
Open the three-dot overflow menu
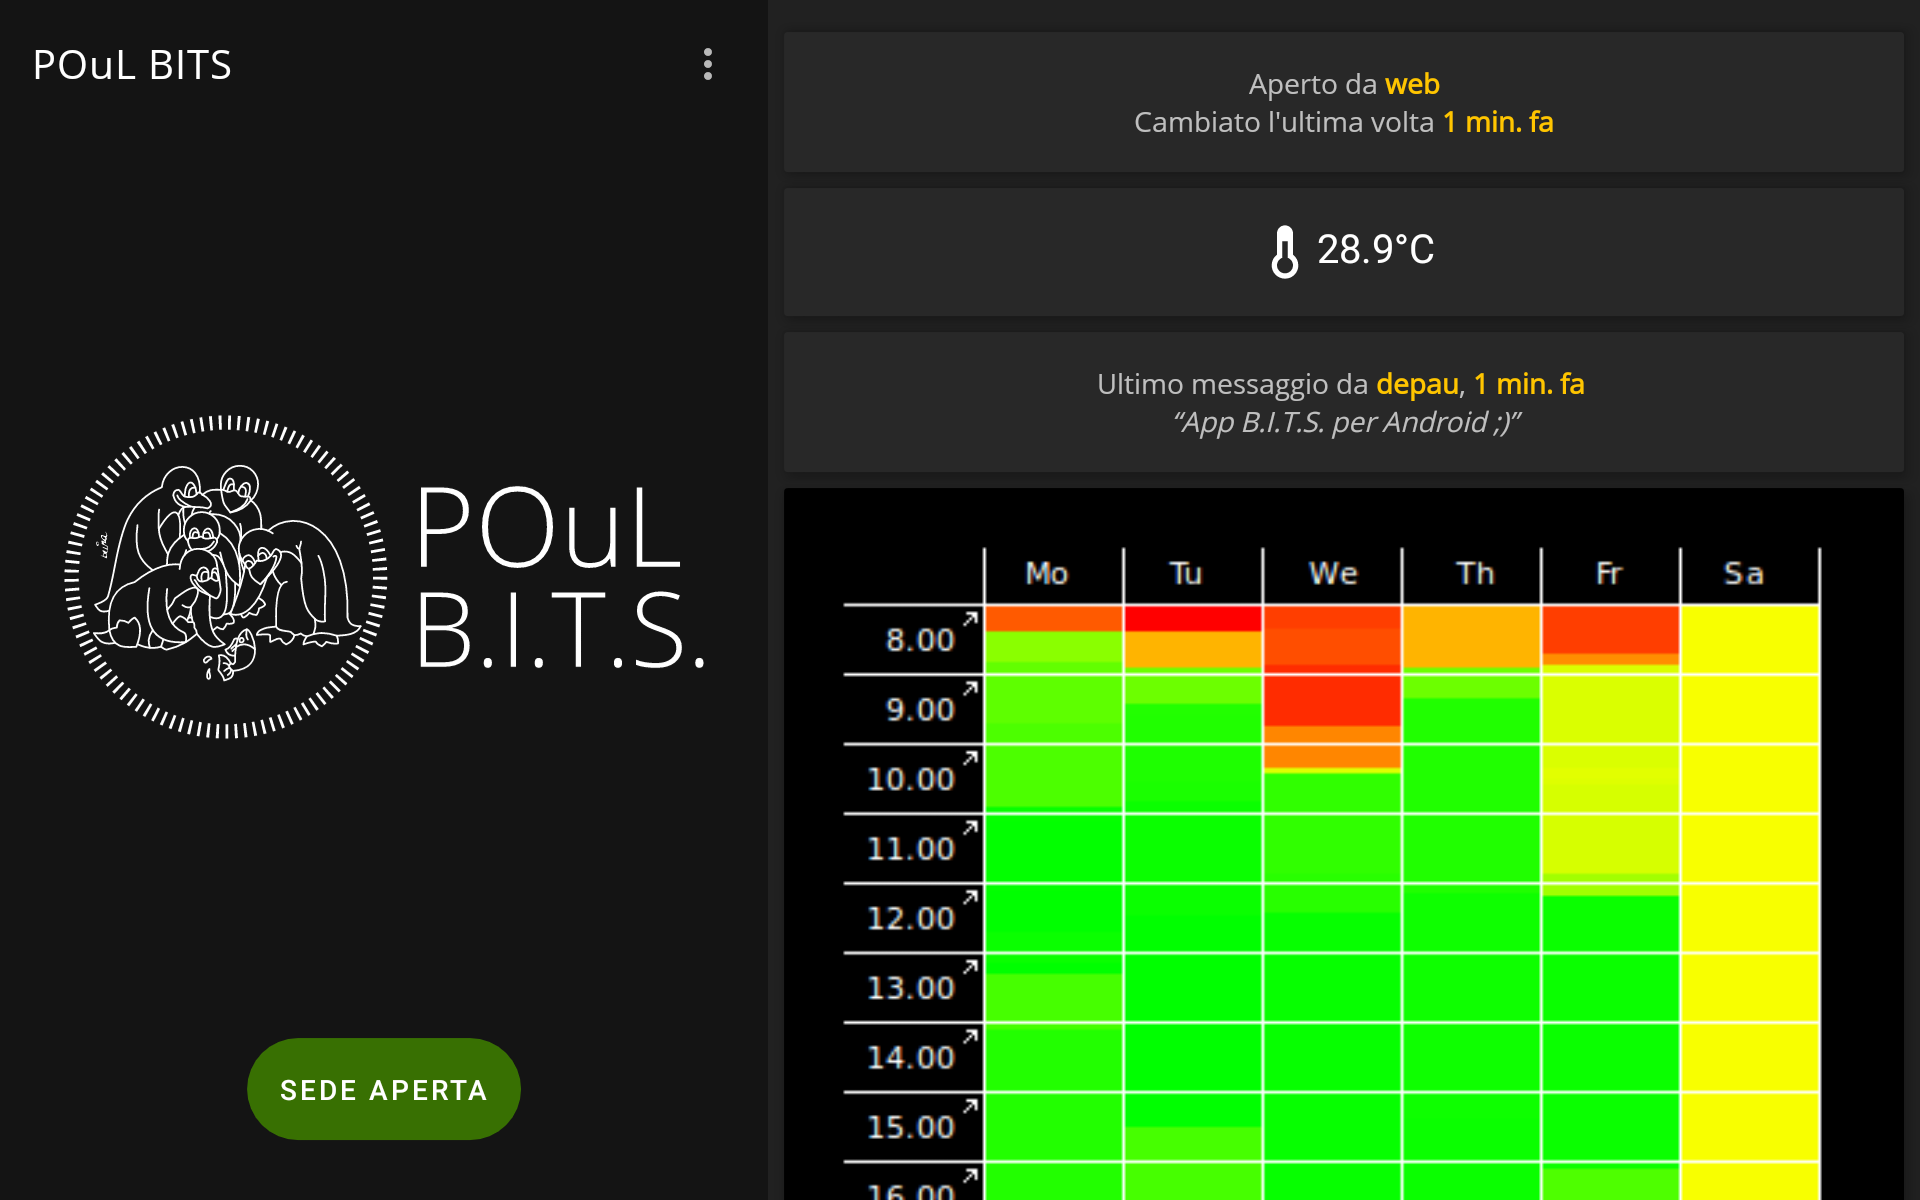708,65
